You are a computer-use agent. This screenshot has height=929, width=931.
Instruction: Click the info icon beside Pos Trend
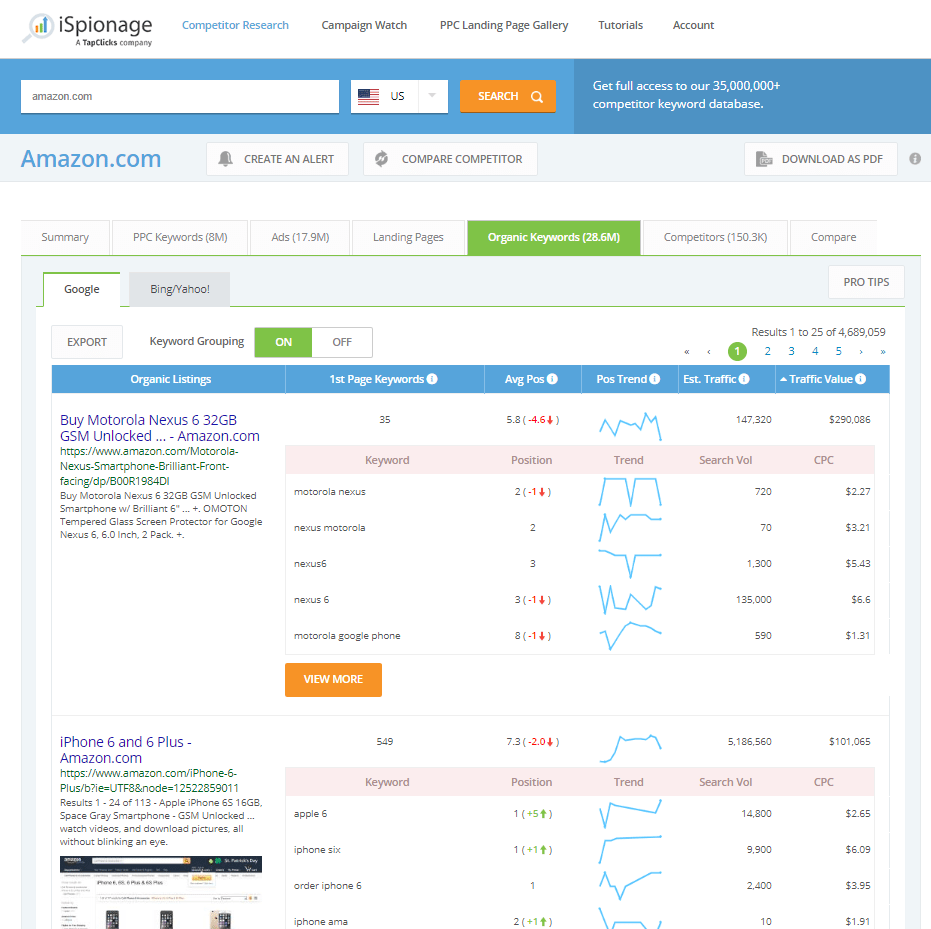654,379
